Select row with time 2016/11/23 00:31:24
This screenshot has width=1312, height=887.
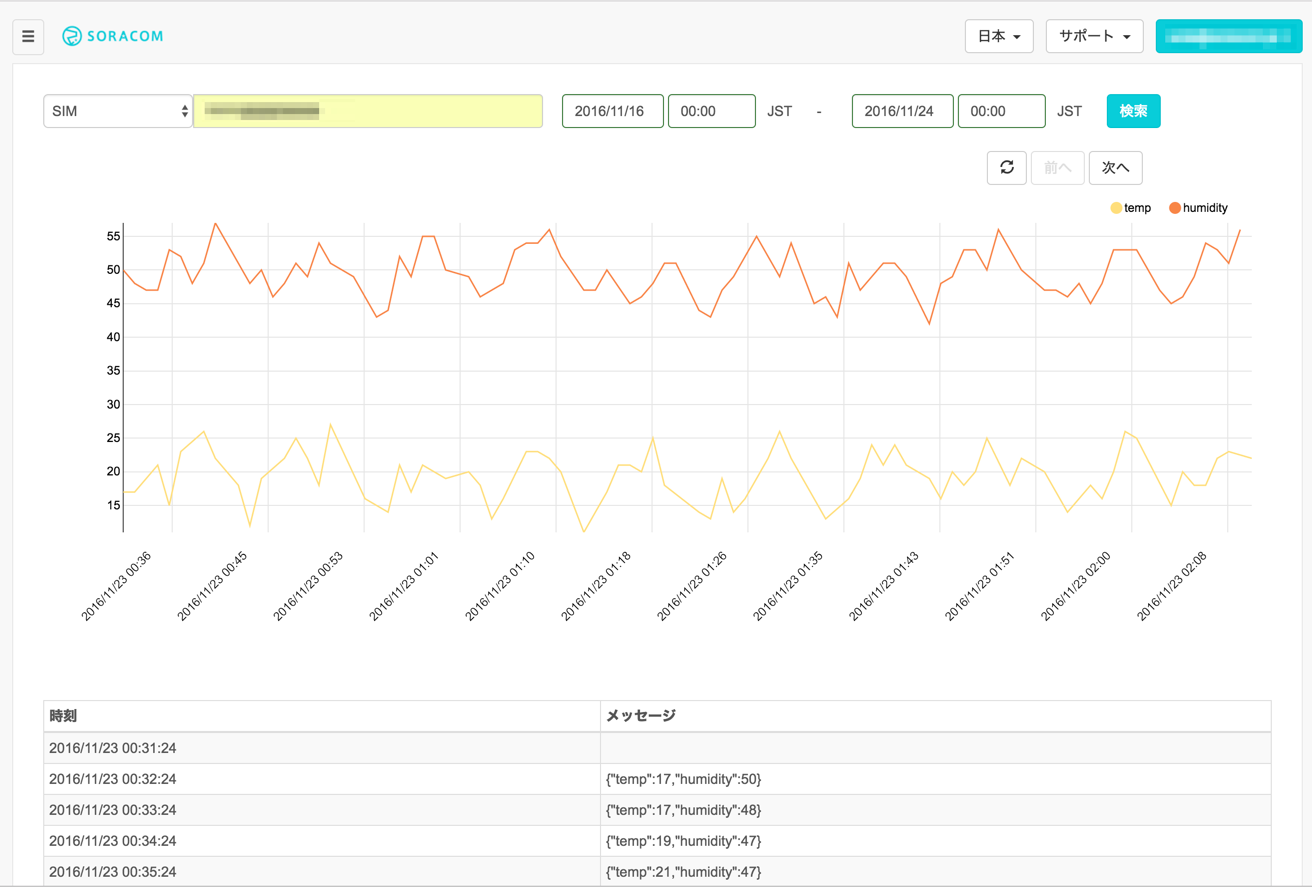pos(657,748)
